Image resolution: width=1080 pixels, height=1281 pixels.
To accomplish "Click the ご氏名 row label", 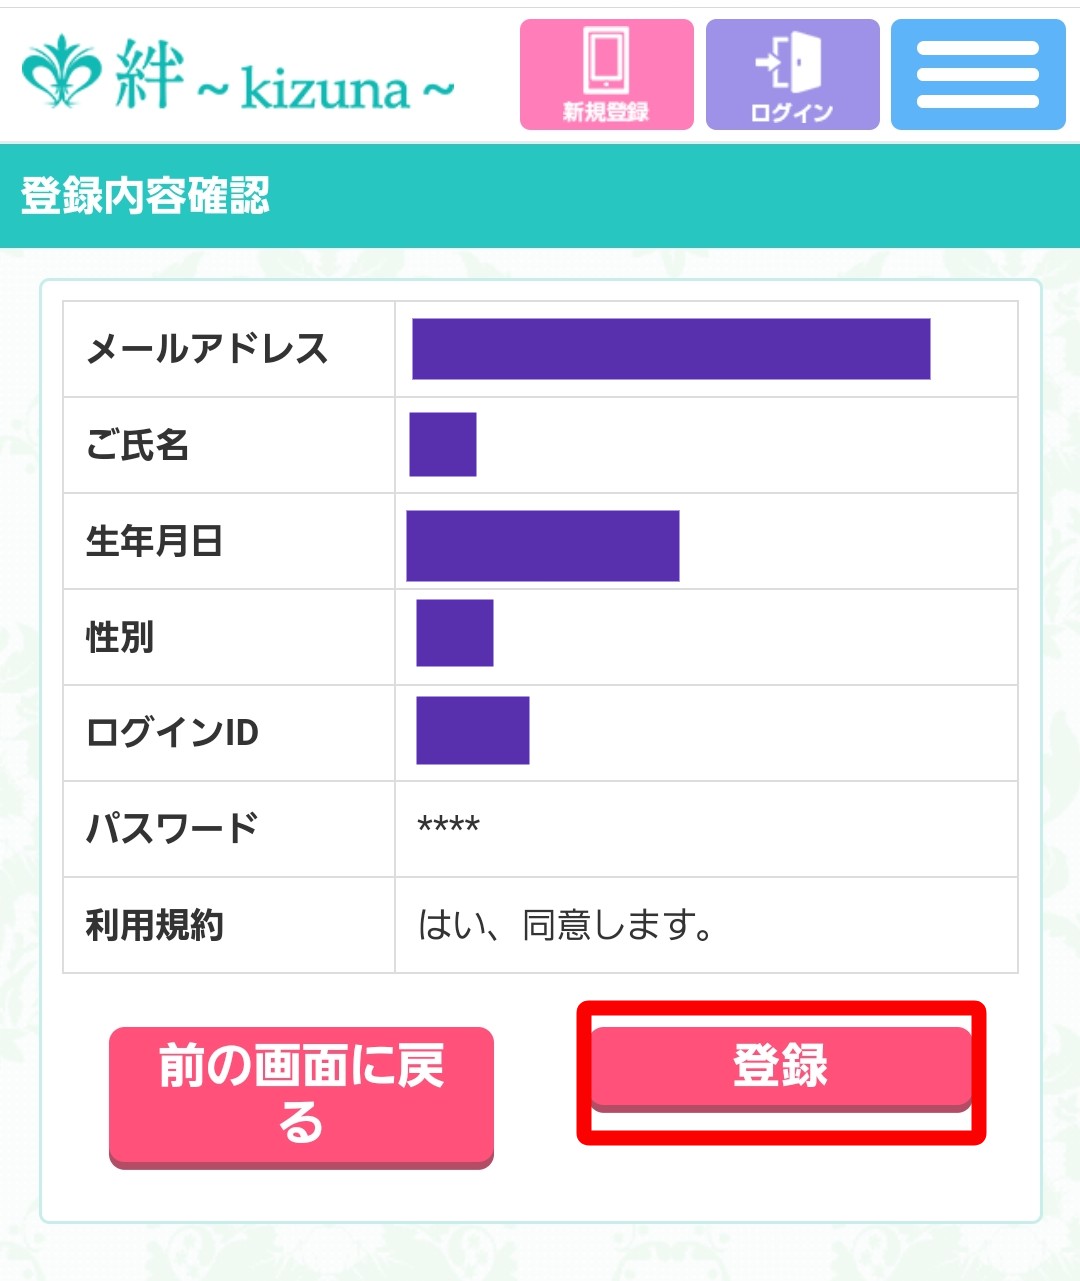I will [138, 445].
